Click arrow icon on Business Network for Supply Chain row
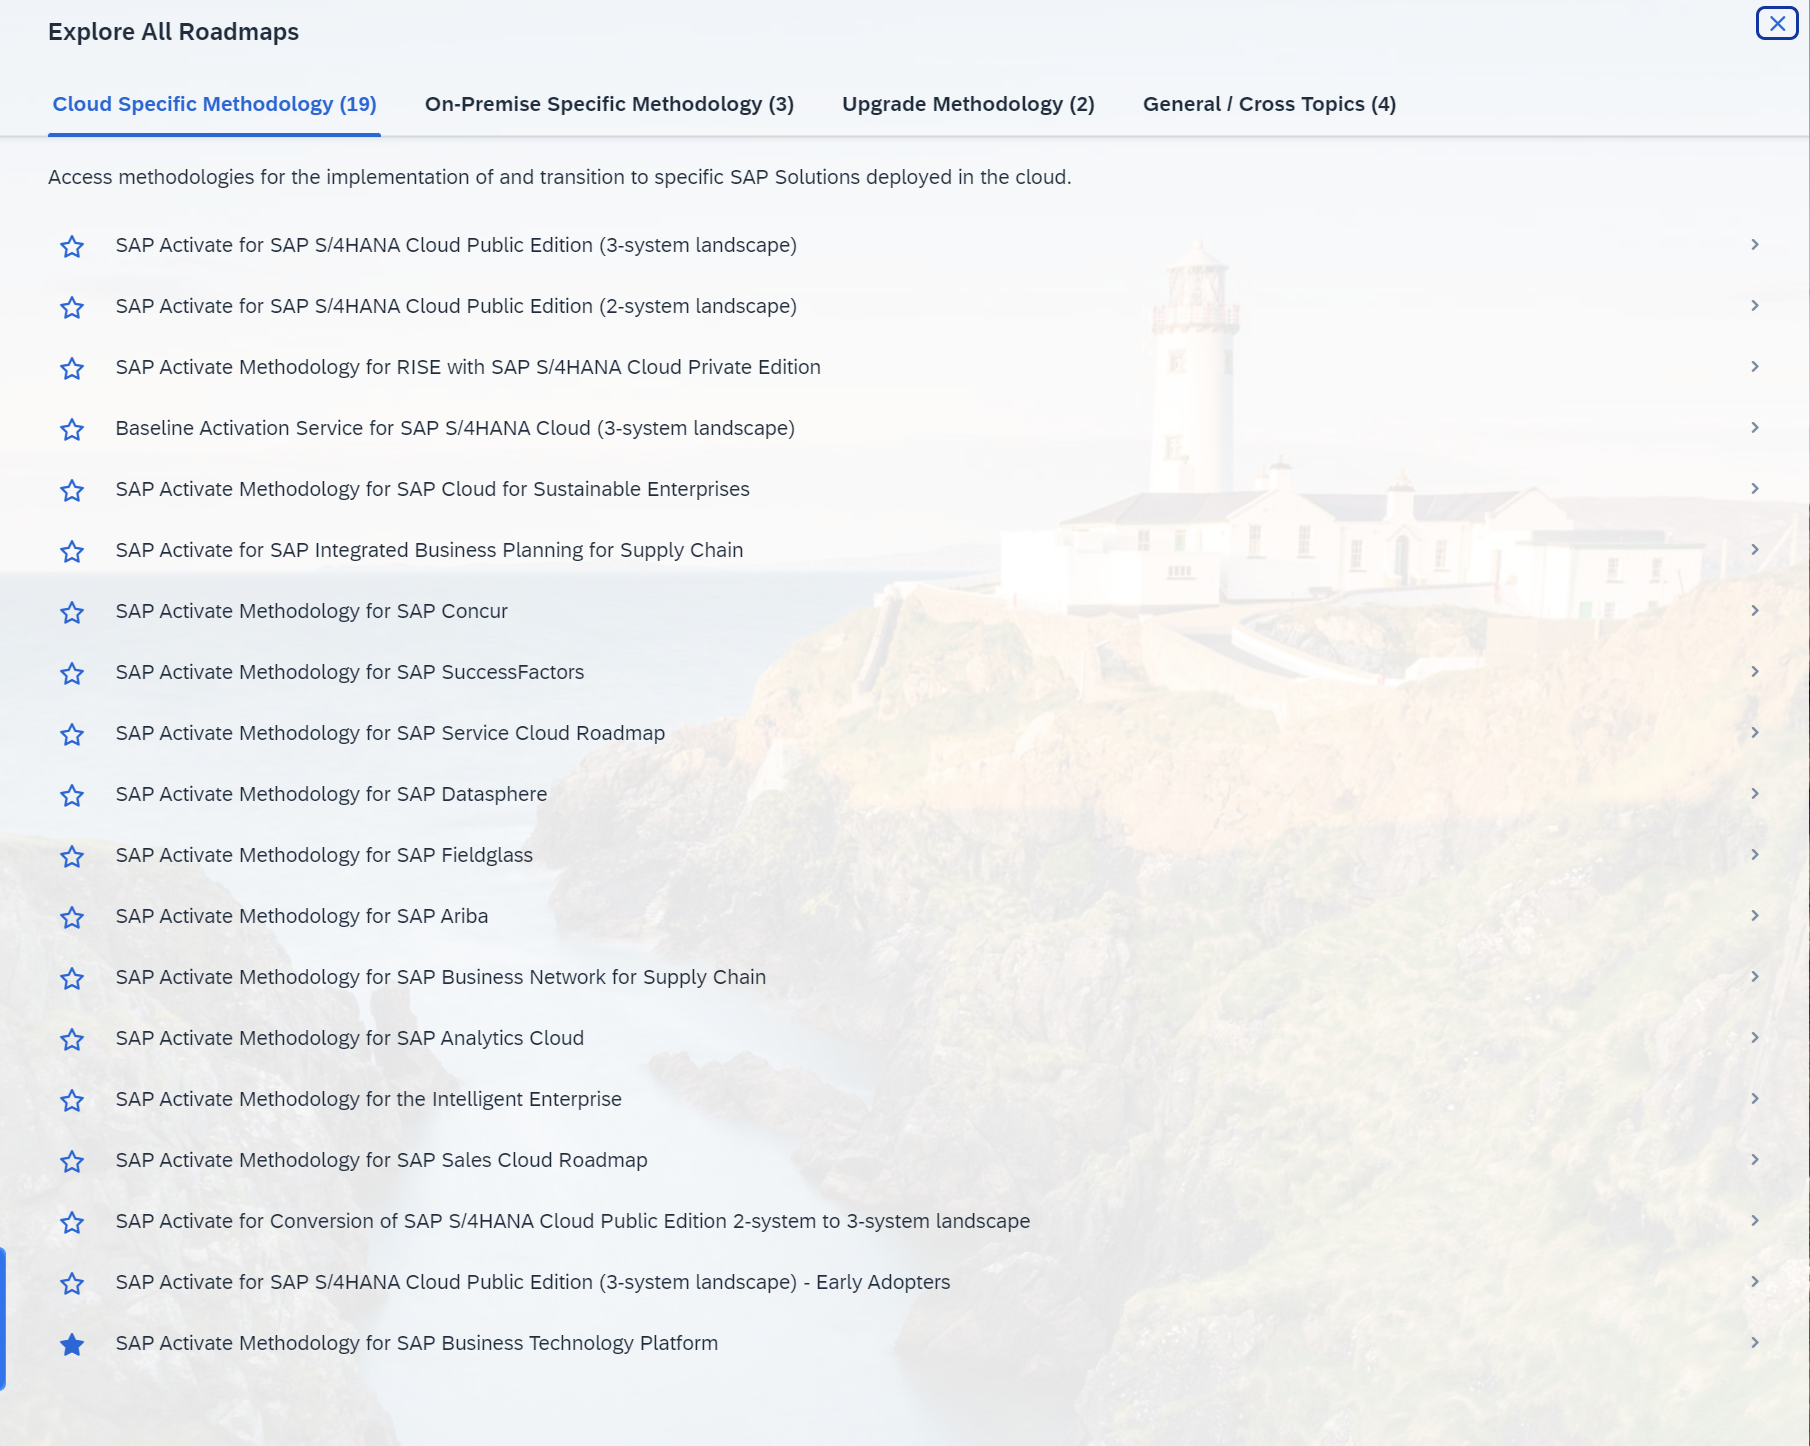This screenshot has width=1810, height=1446. [1755, 976]
